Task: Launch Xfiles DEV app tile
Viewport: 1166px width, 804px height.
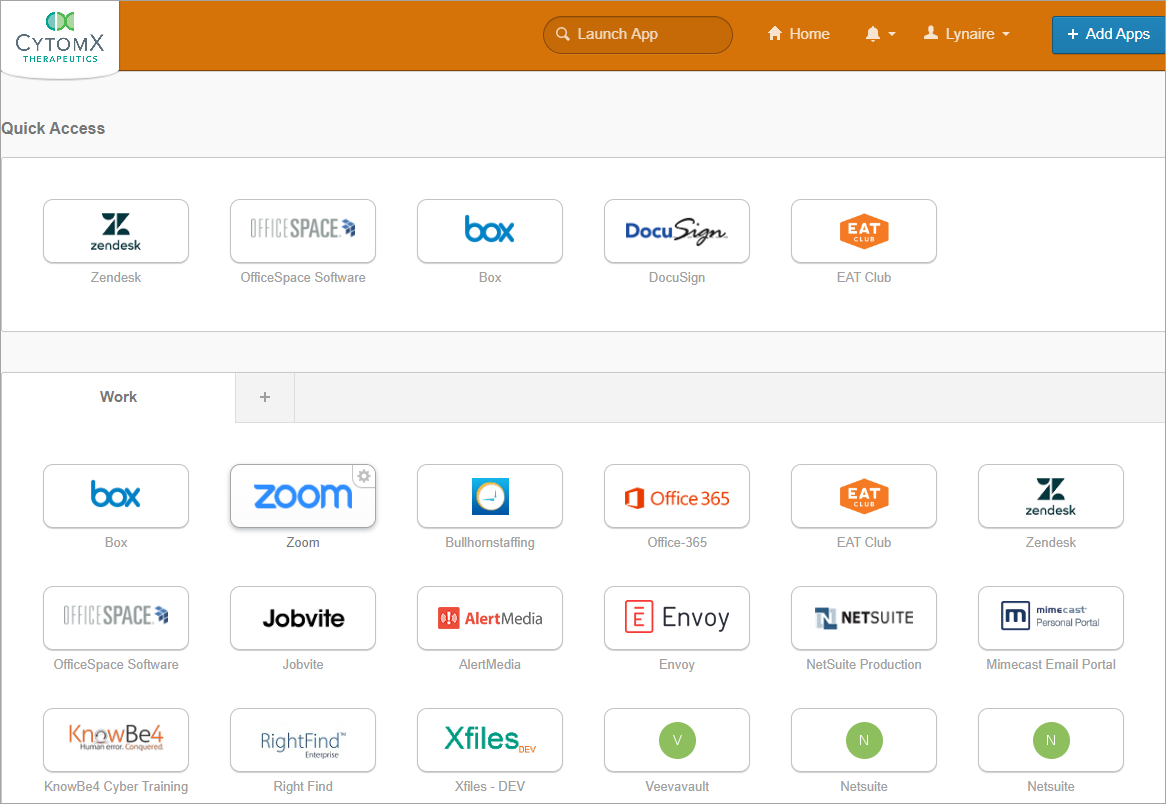Action: (490, 740)
